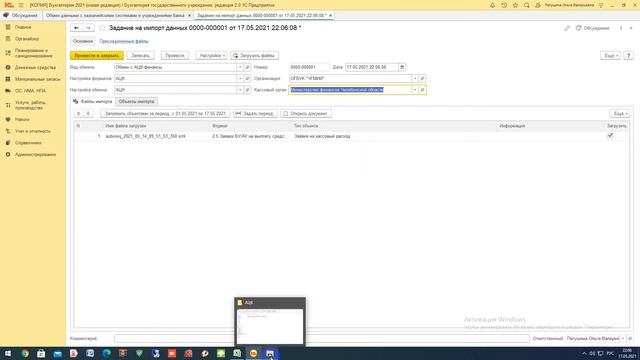Open history clock icon in title bar
The image size is (640, 360).
[504, 5]
